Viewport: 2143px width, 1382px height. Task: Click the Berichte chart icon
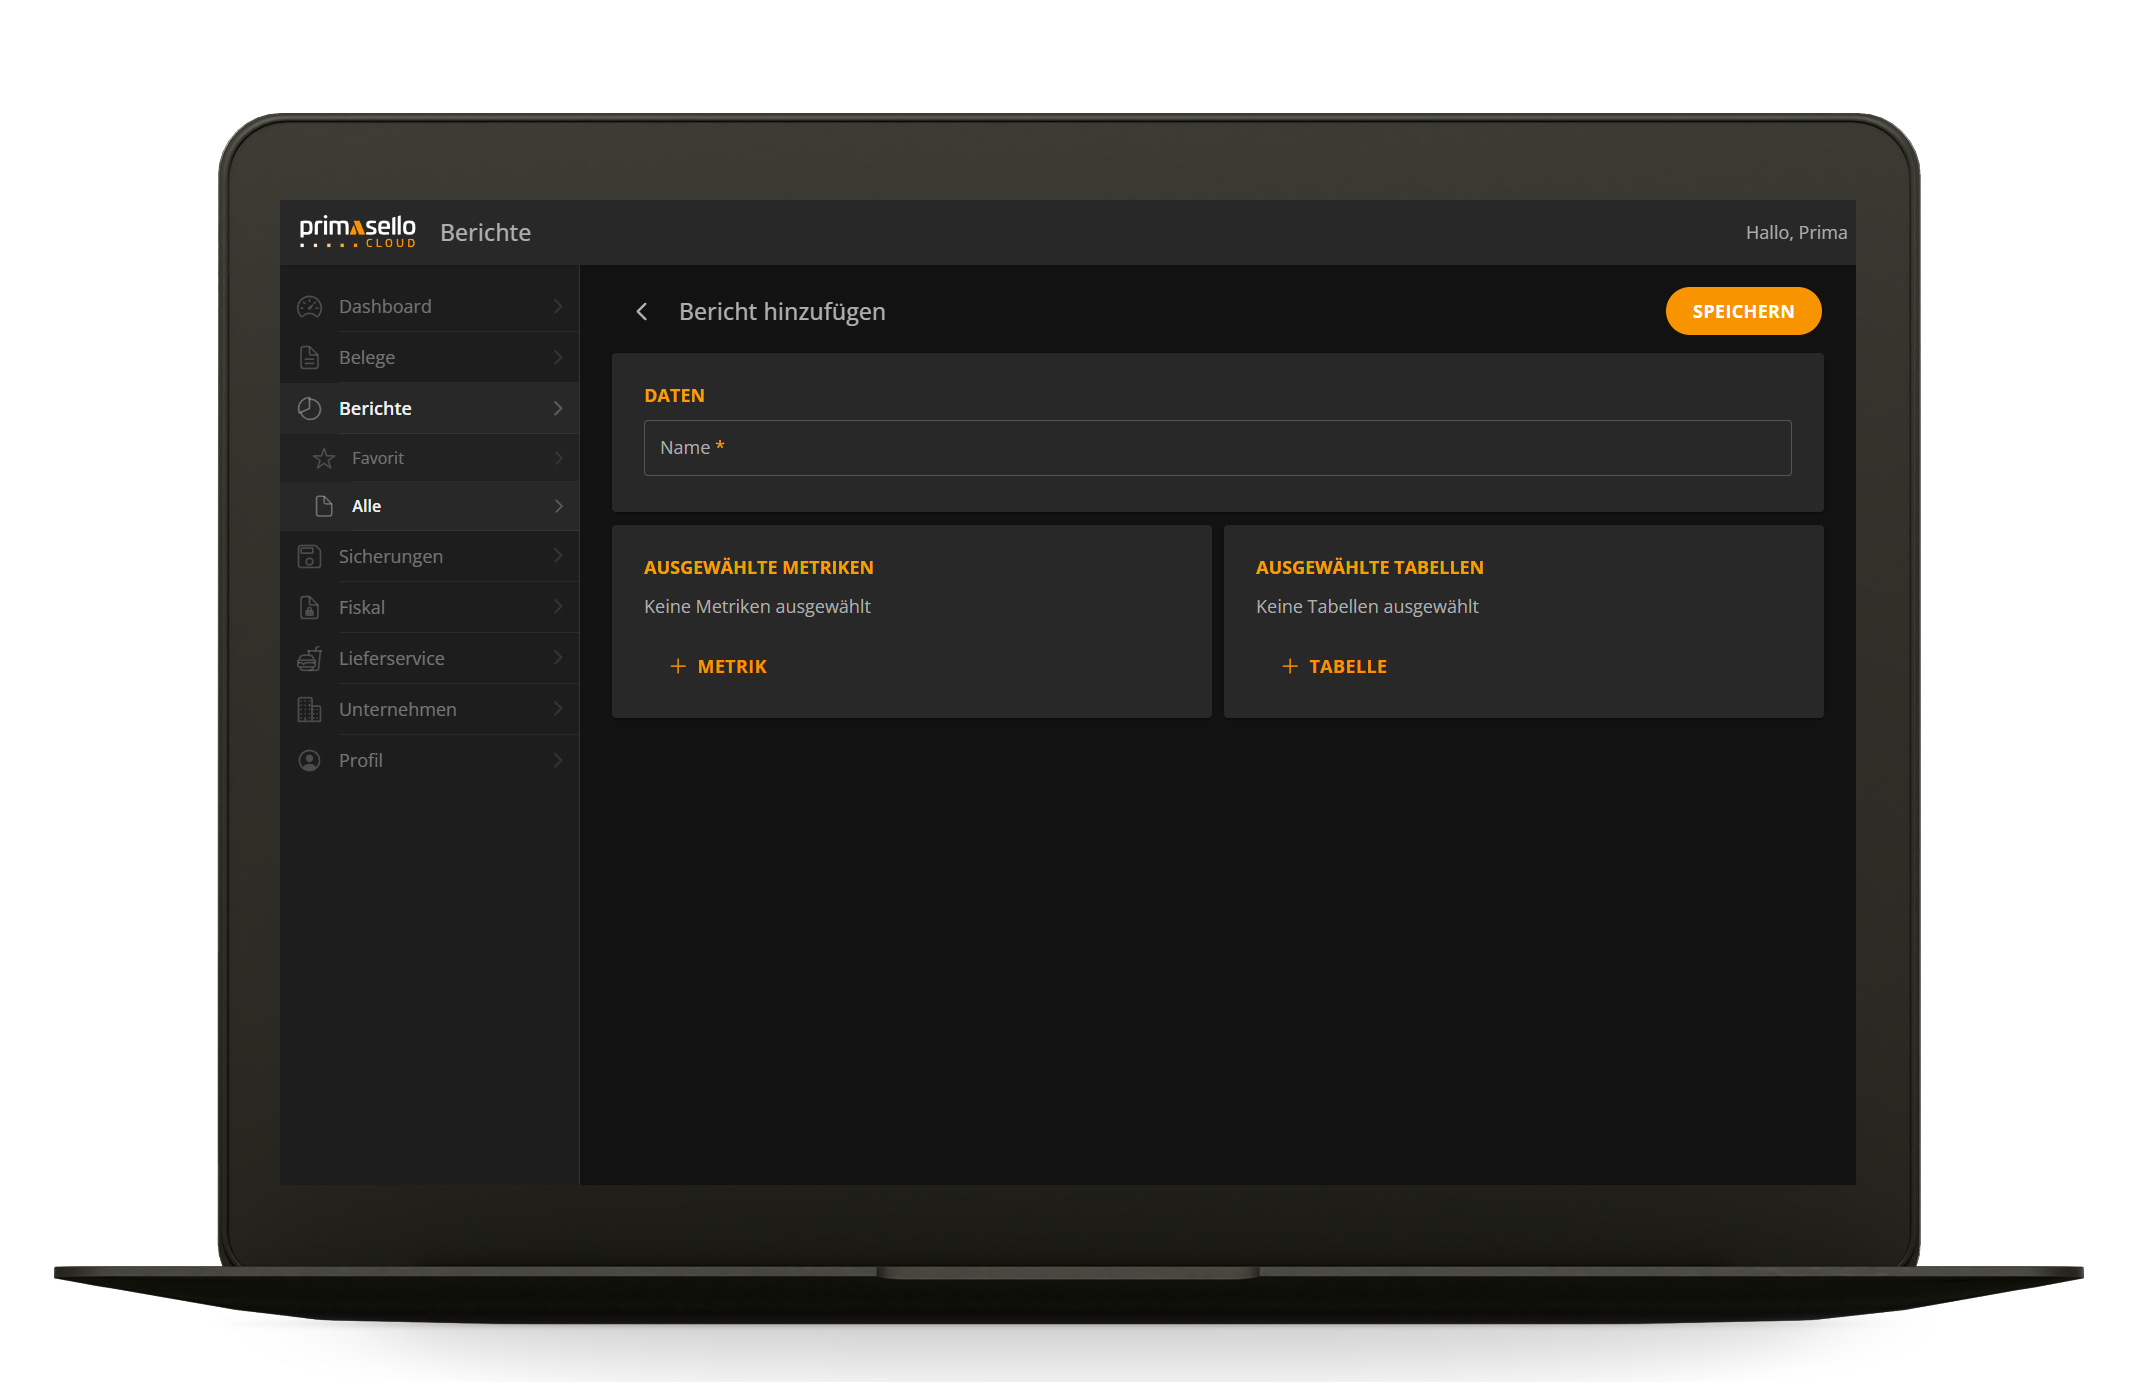308,408
